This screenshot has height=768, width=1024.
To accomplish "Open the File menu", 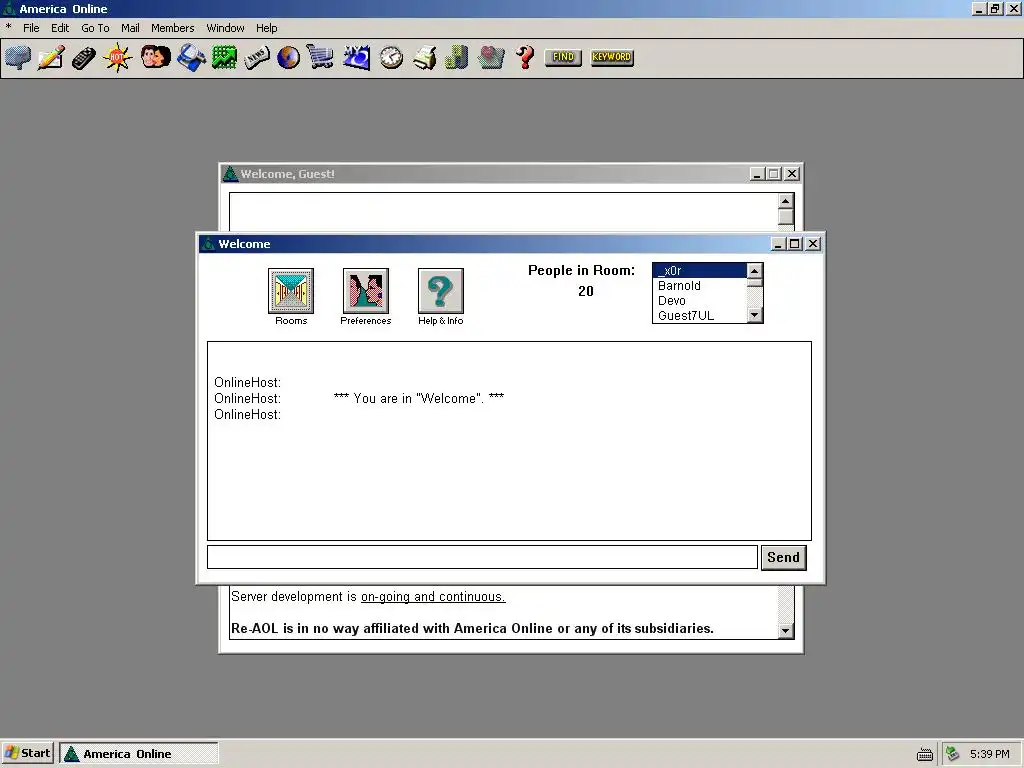I will [31, 28].
